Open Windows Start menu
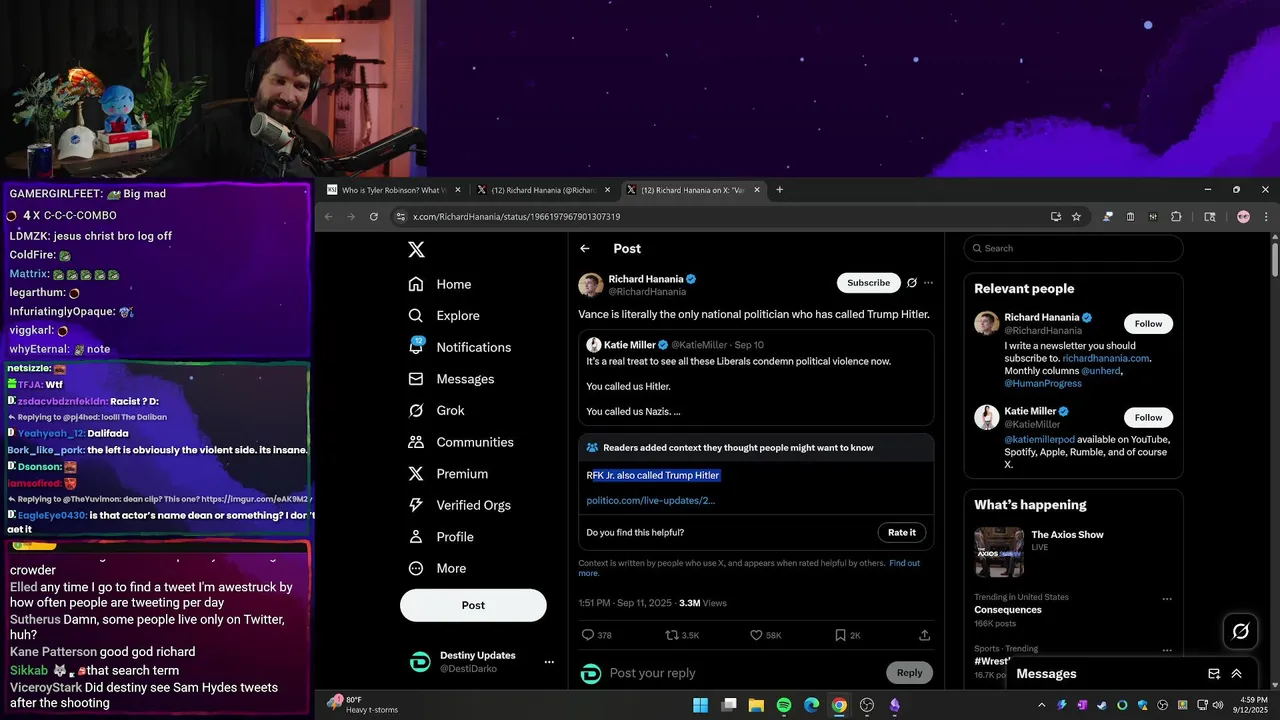Screen dimensions: 1280x720 pyautogui.click(x=701, y=705)
